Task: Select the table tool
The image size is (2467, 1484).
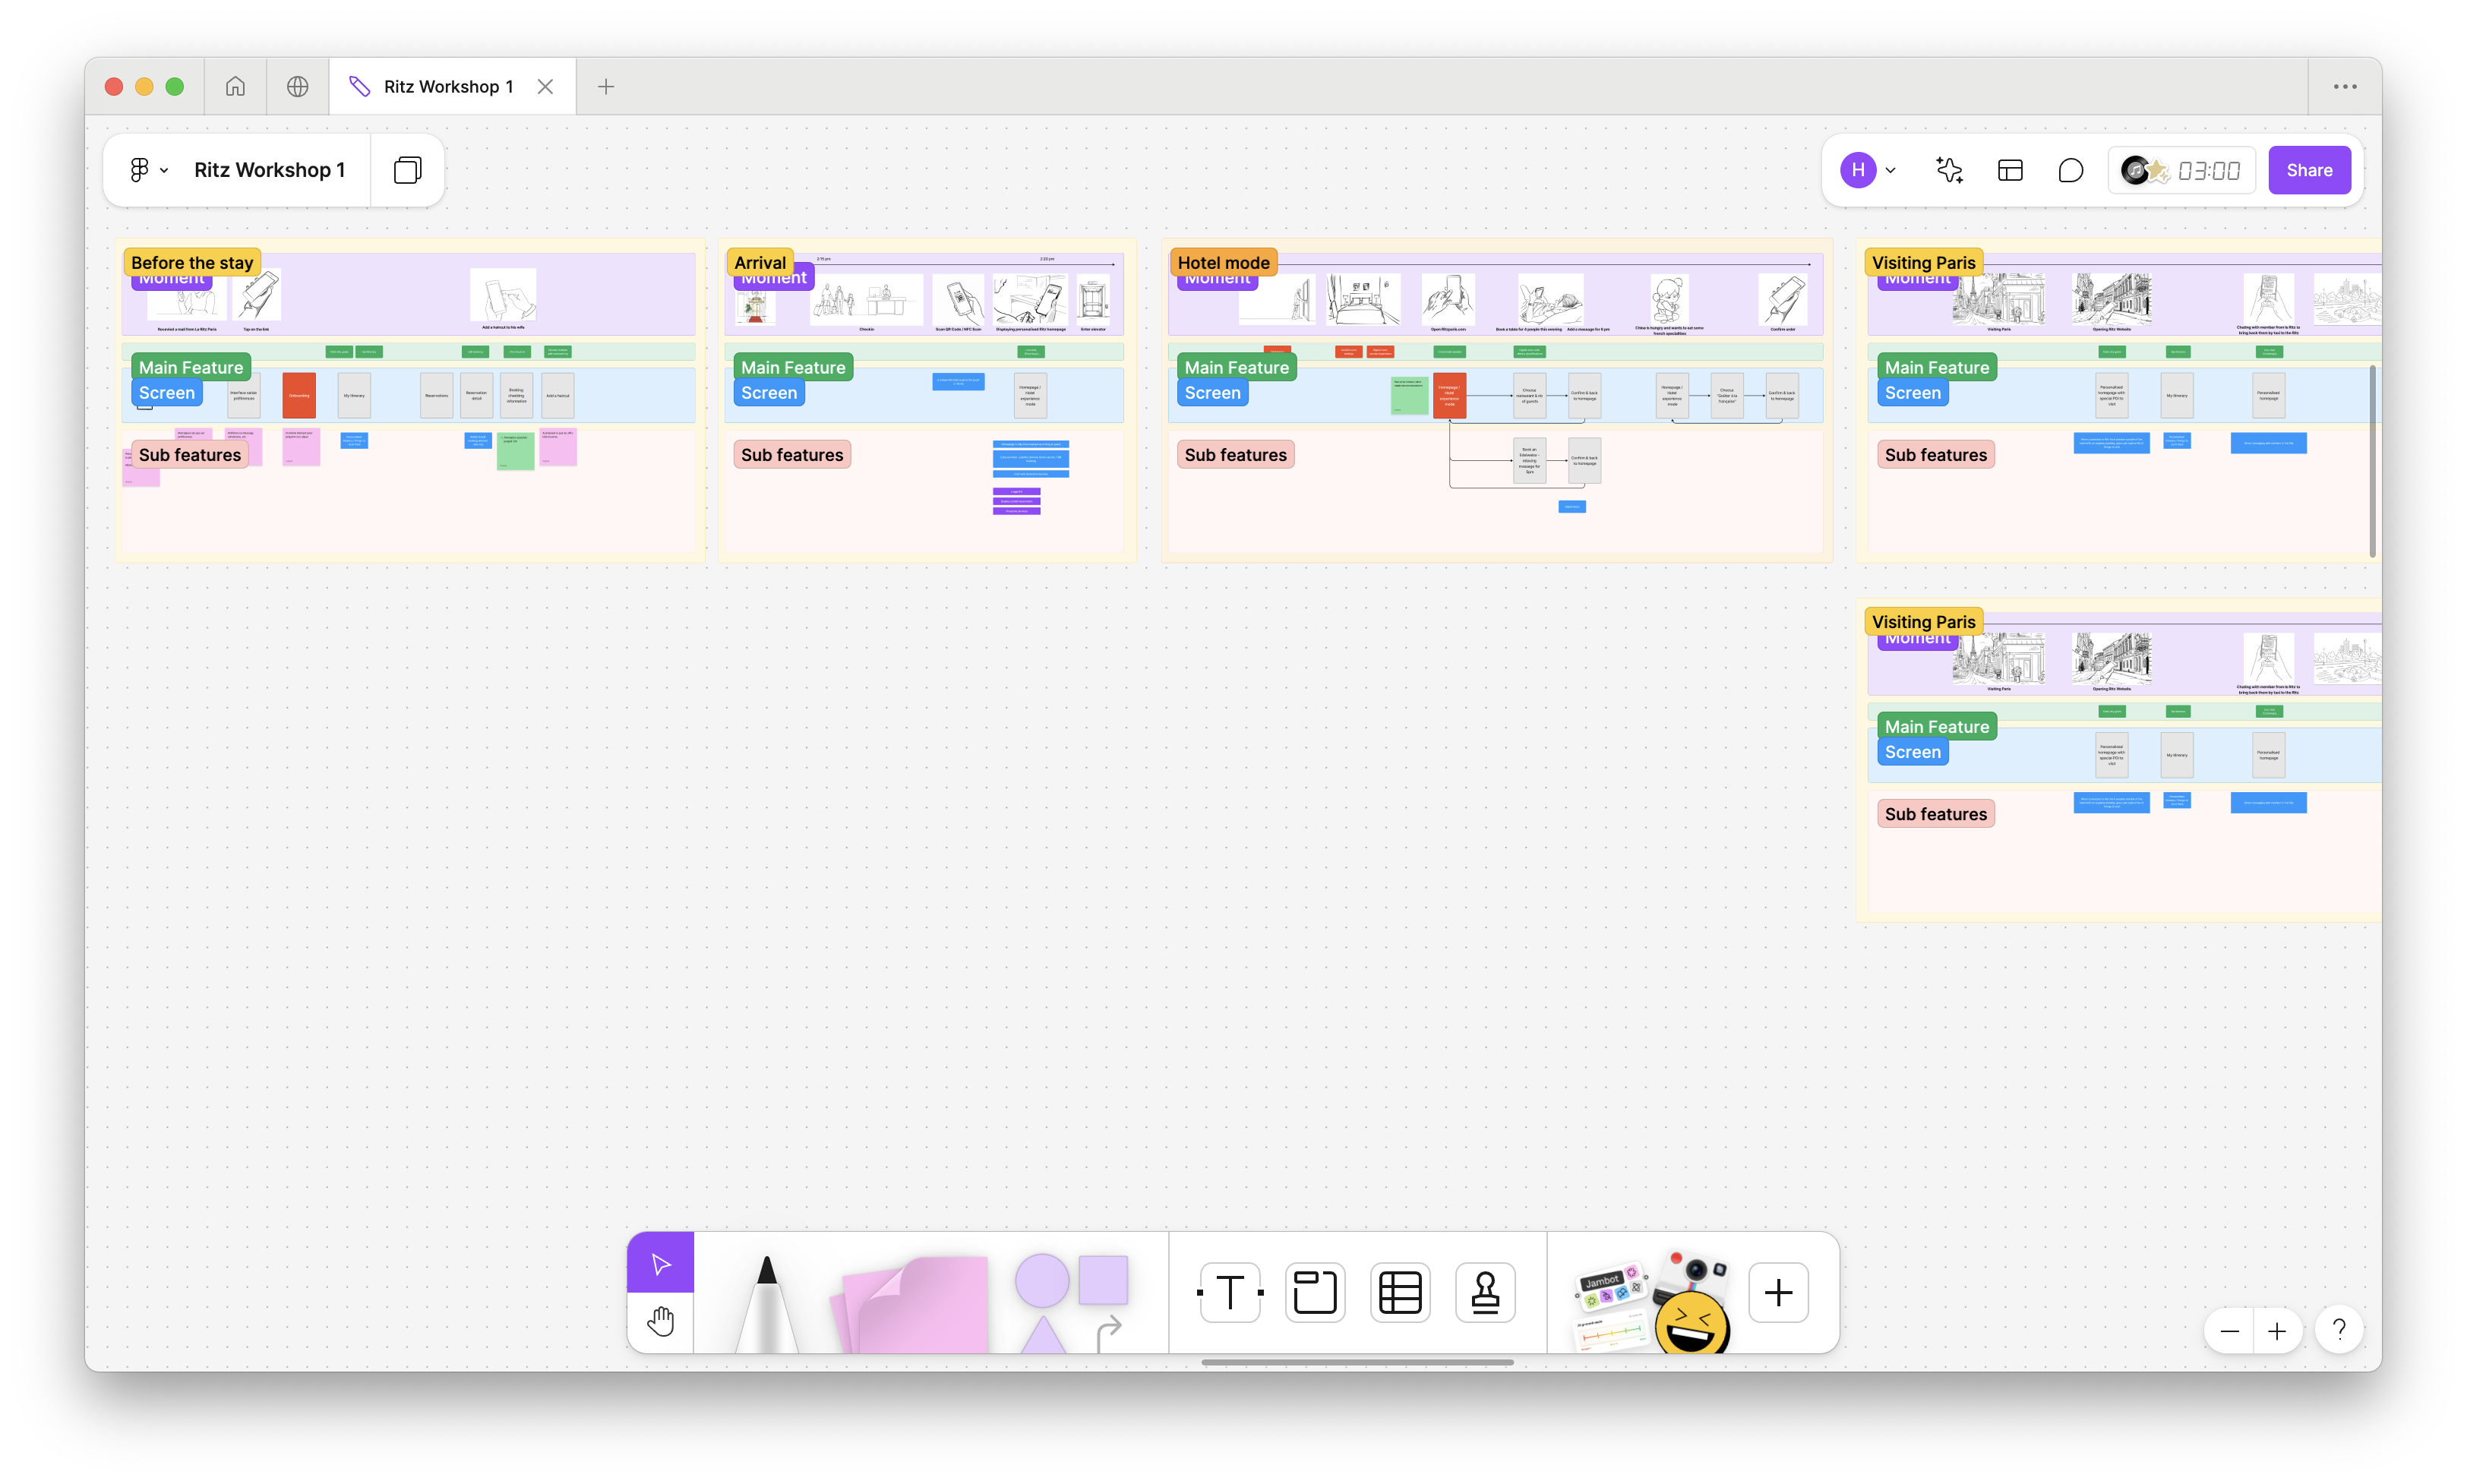Action: point(1399,1292)
